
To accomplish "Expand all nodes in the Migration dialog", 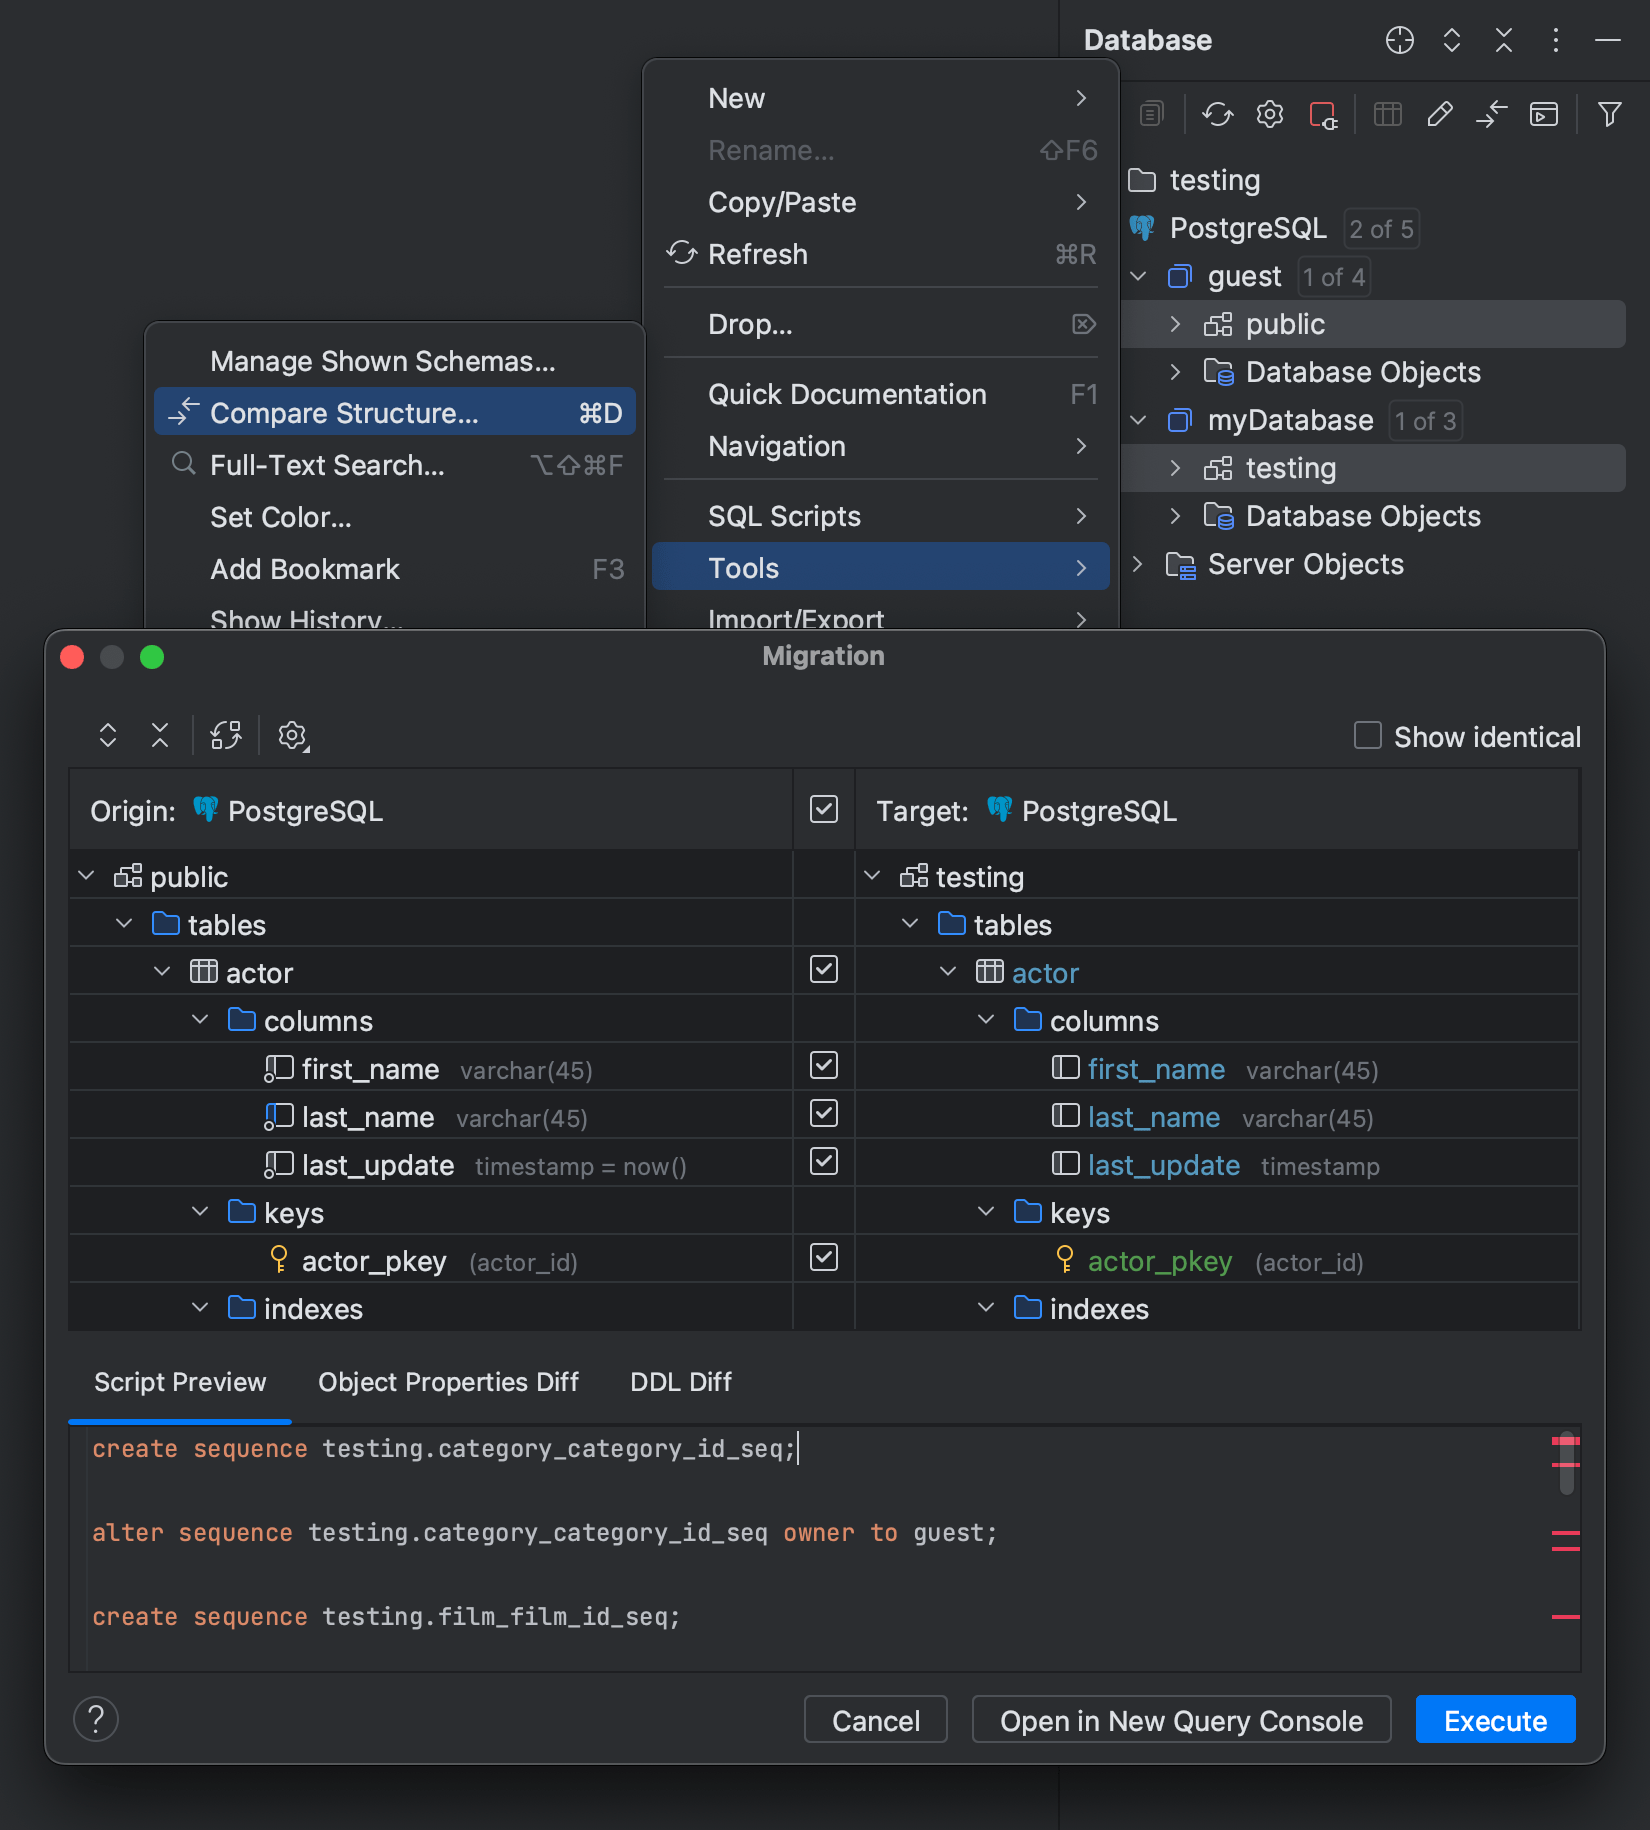I will click(x=108, y=735).
